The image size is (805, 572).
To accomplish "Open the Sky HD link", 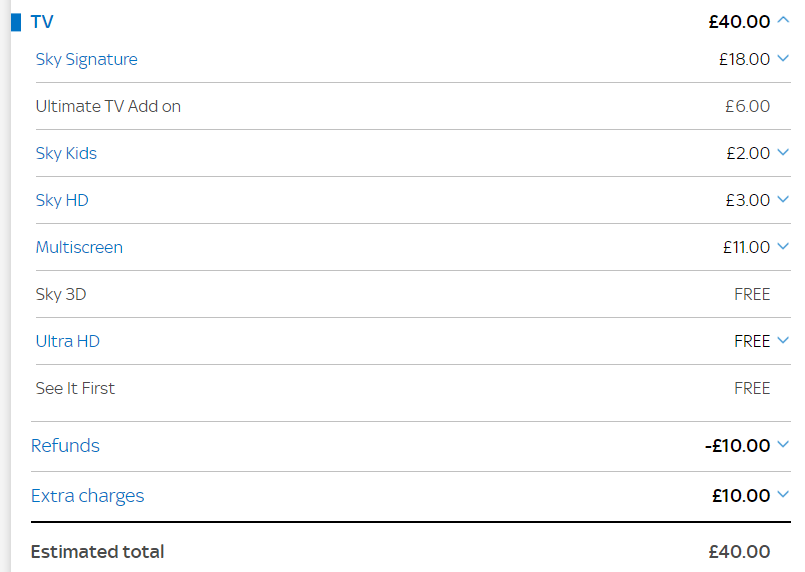I will tap(62, 200).
